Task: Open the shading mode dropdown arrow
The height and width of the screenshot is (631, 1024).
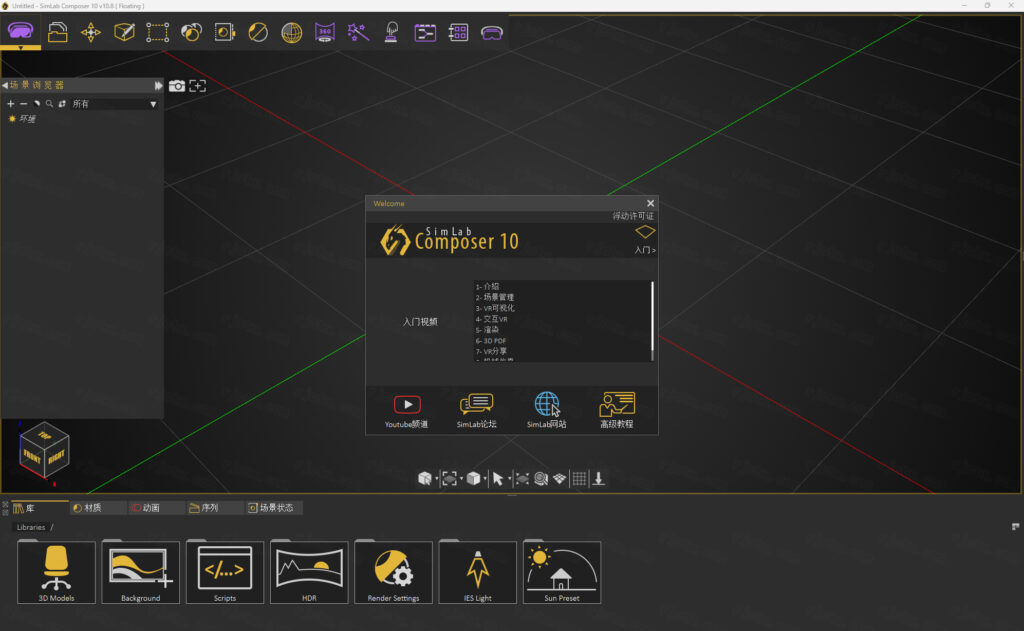Action: click(485, 479)
